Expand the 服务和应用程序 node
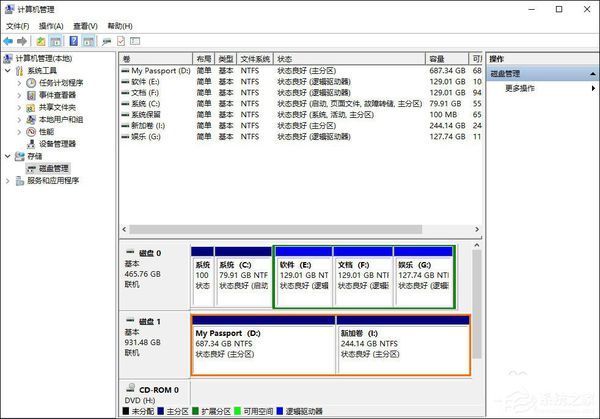 (x=8, y=181)
